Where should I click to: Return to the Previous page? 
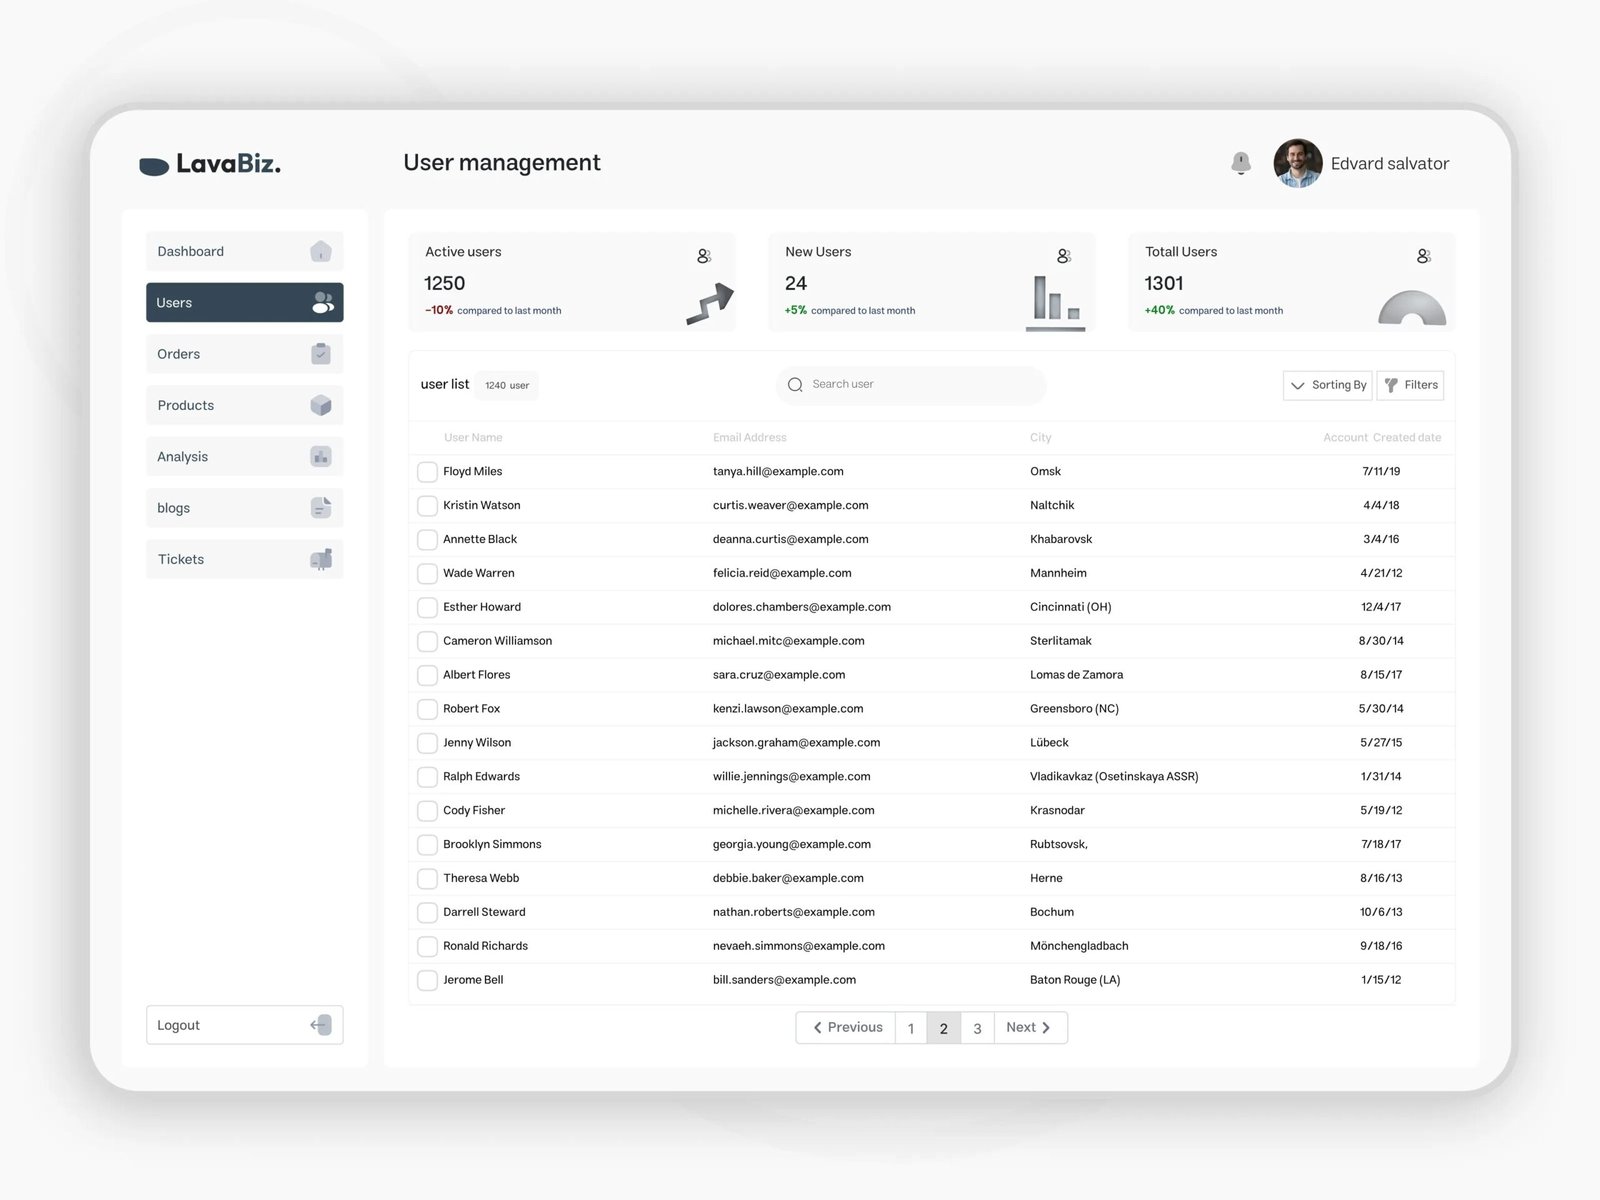(846, 1028)
